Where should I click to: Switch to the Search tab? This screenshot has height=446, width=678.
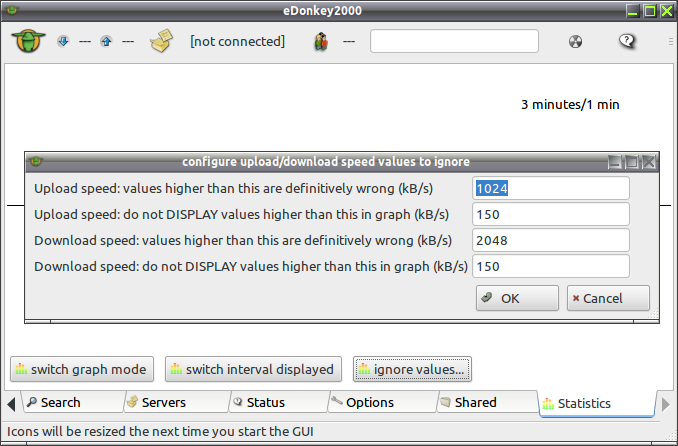point(73,402)
